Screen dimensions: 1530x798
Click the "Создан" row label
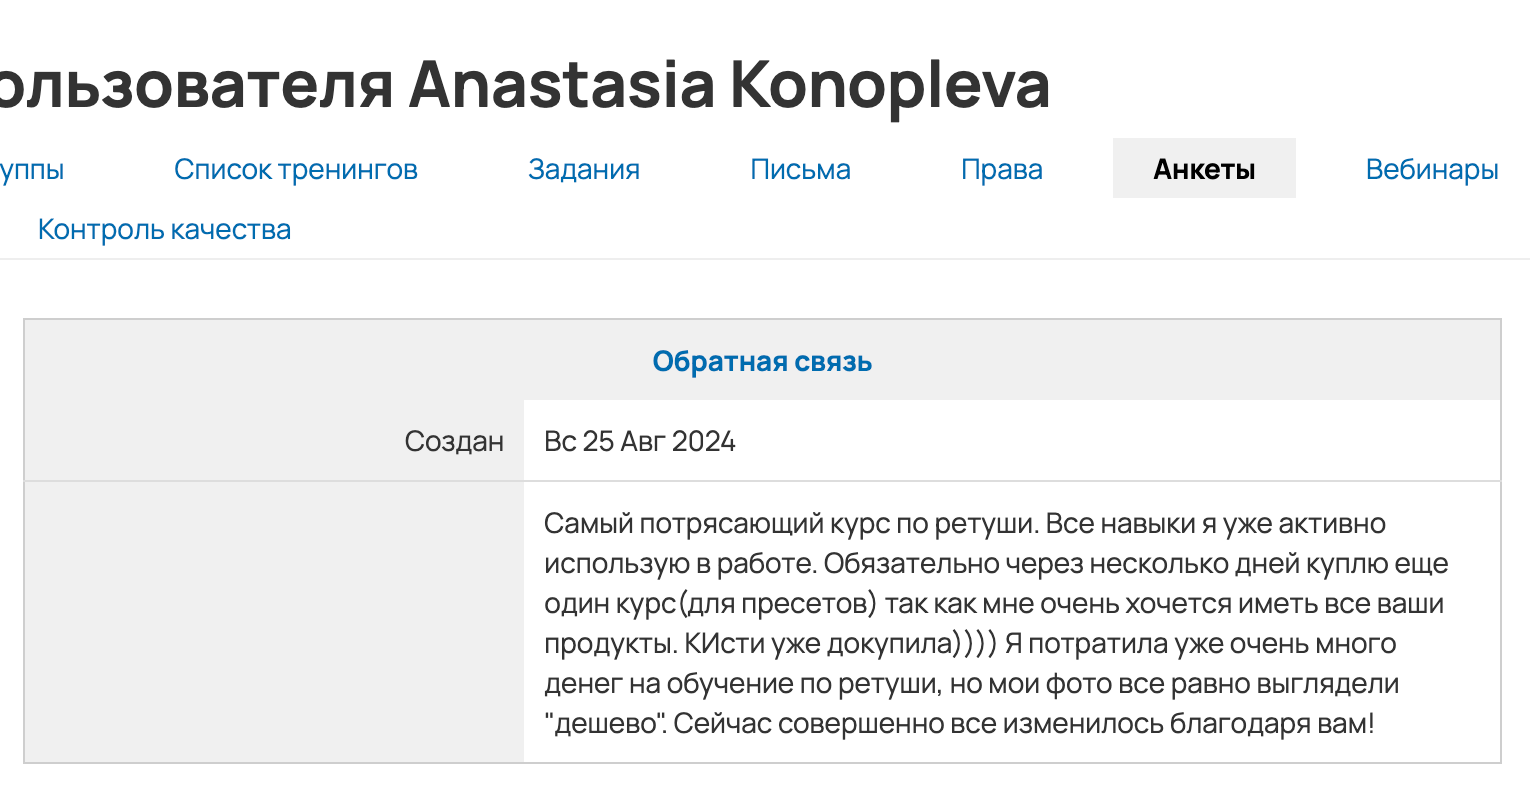point(455,440)
